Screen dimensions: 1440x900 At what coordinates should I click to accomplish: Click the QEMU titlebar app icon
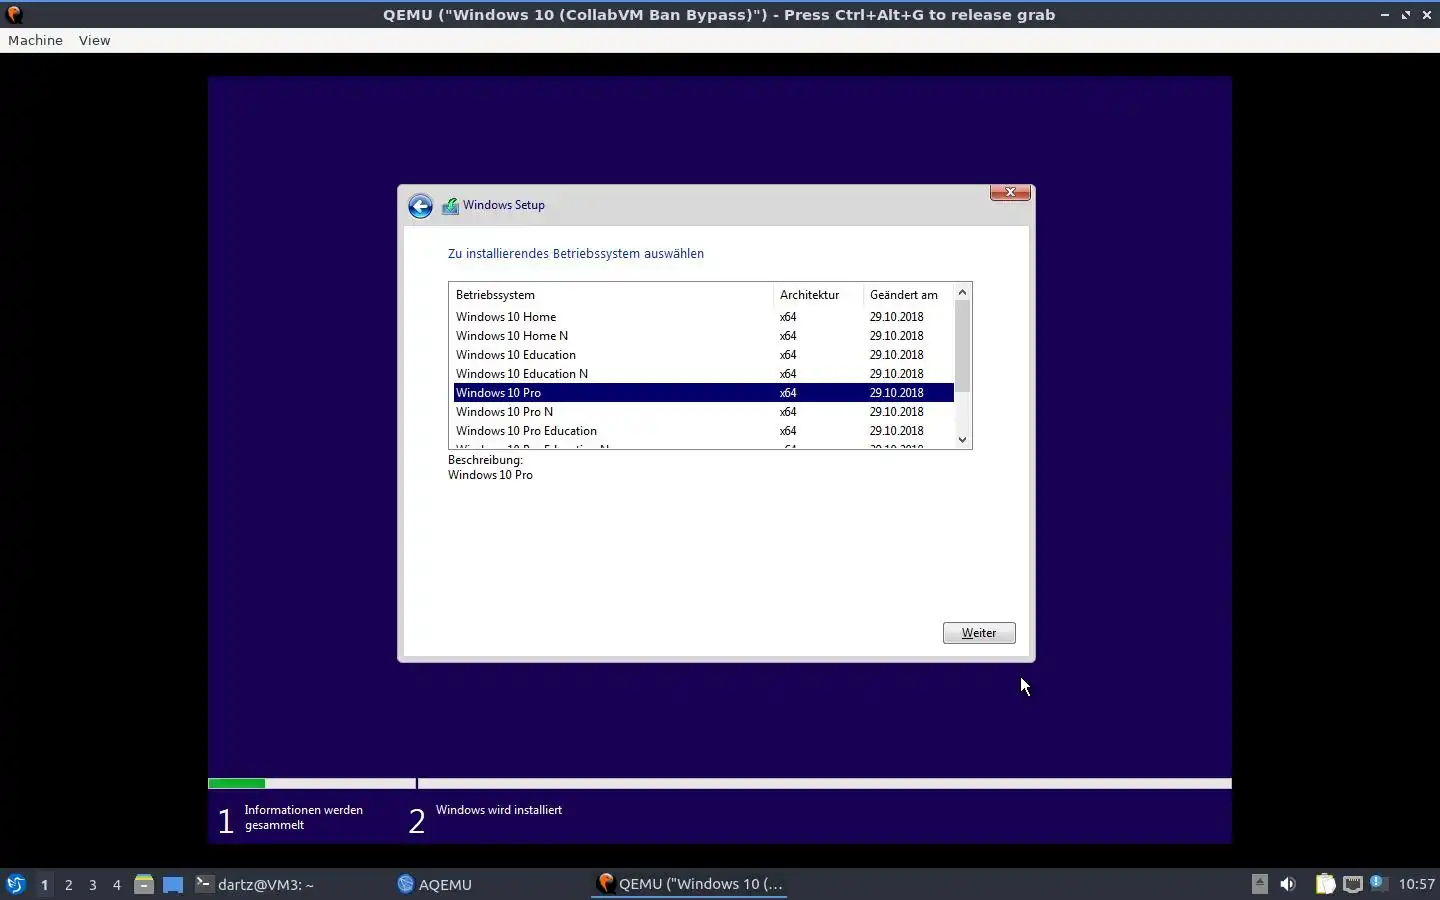click(14, 15)
